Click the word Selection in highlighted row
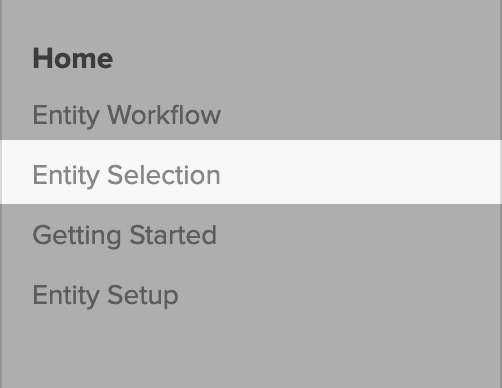The image size is (502, 388). (164, 175)
